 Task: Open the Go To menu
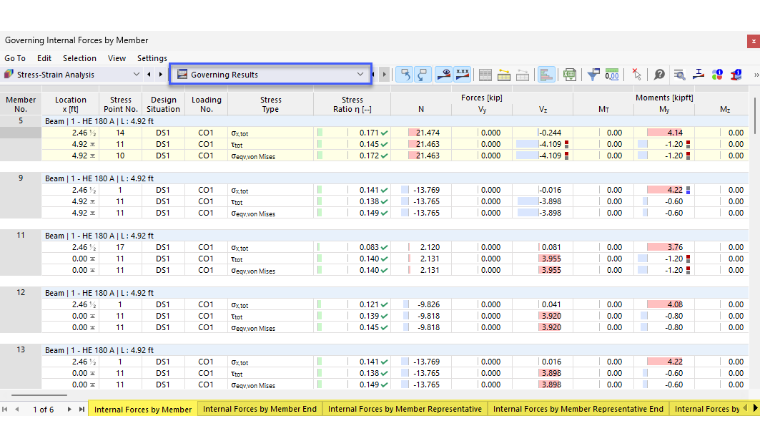15,58
